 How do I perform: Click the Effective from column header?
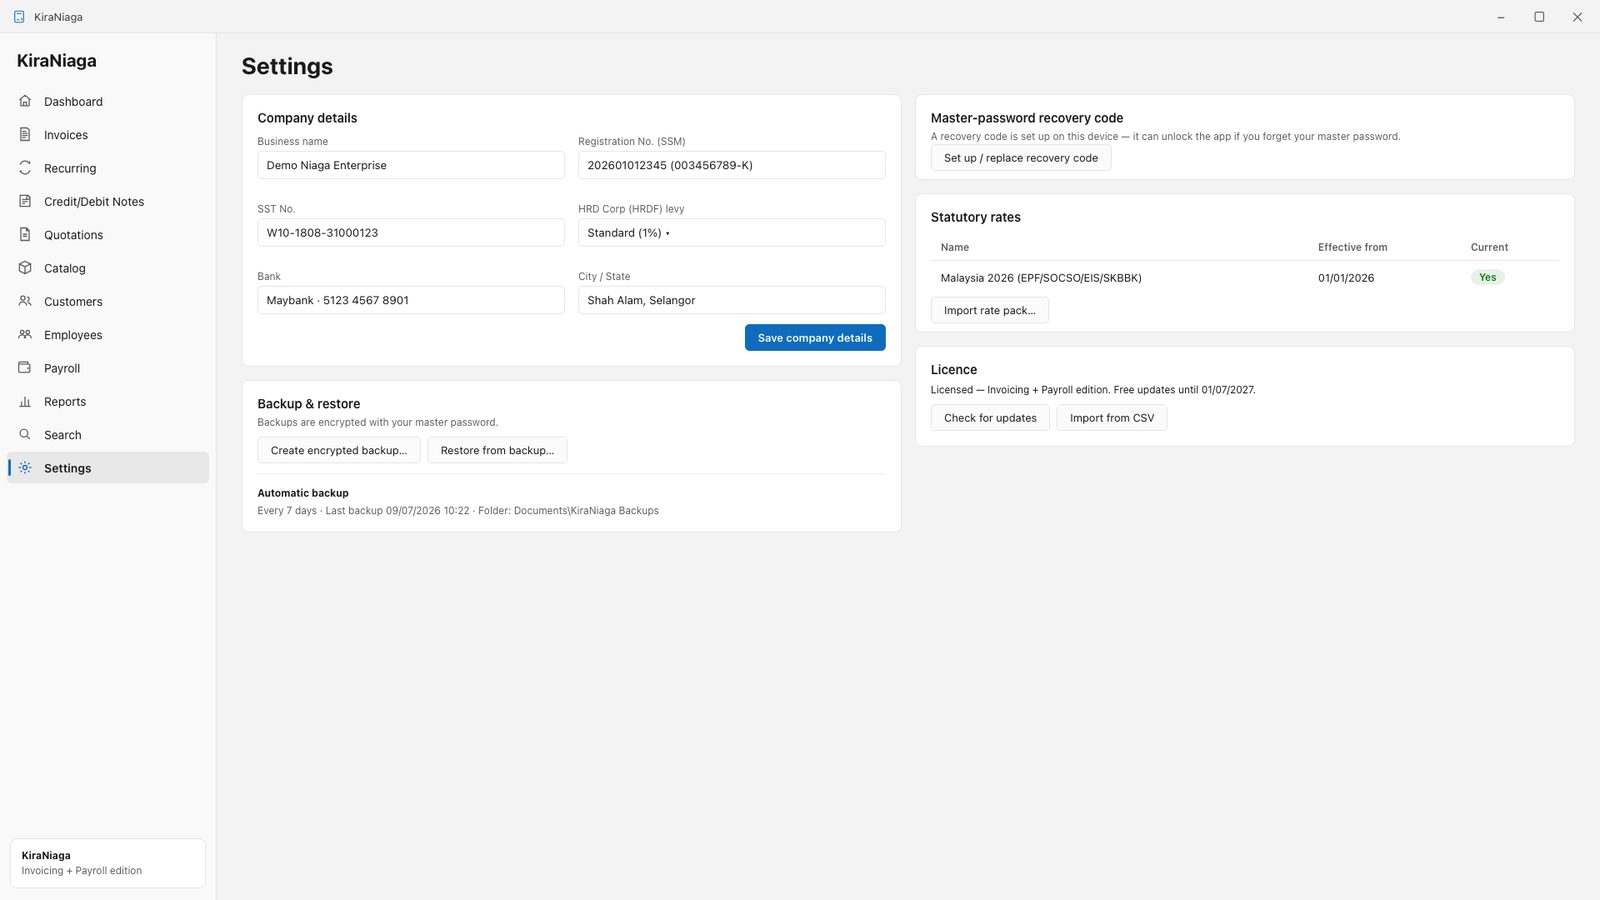tap(1352, 247)
